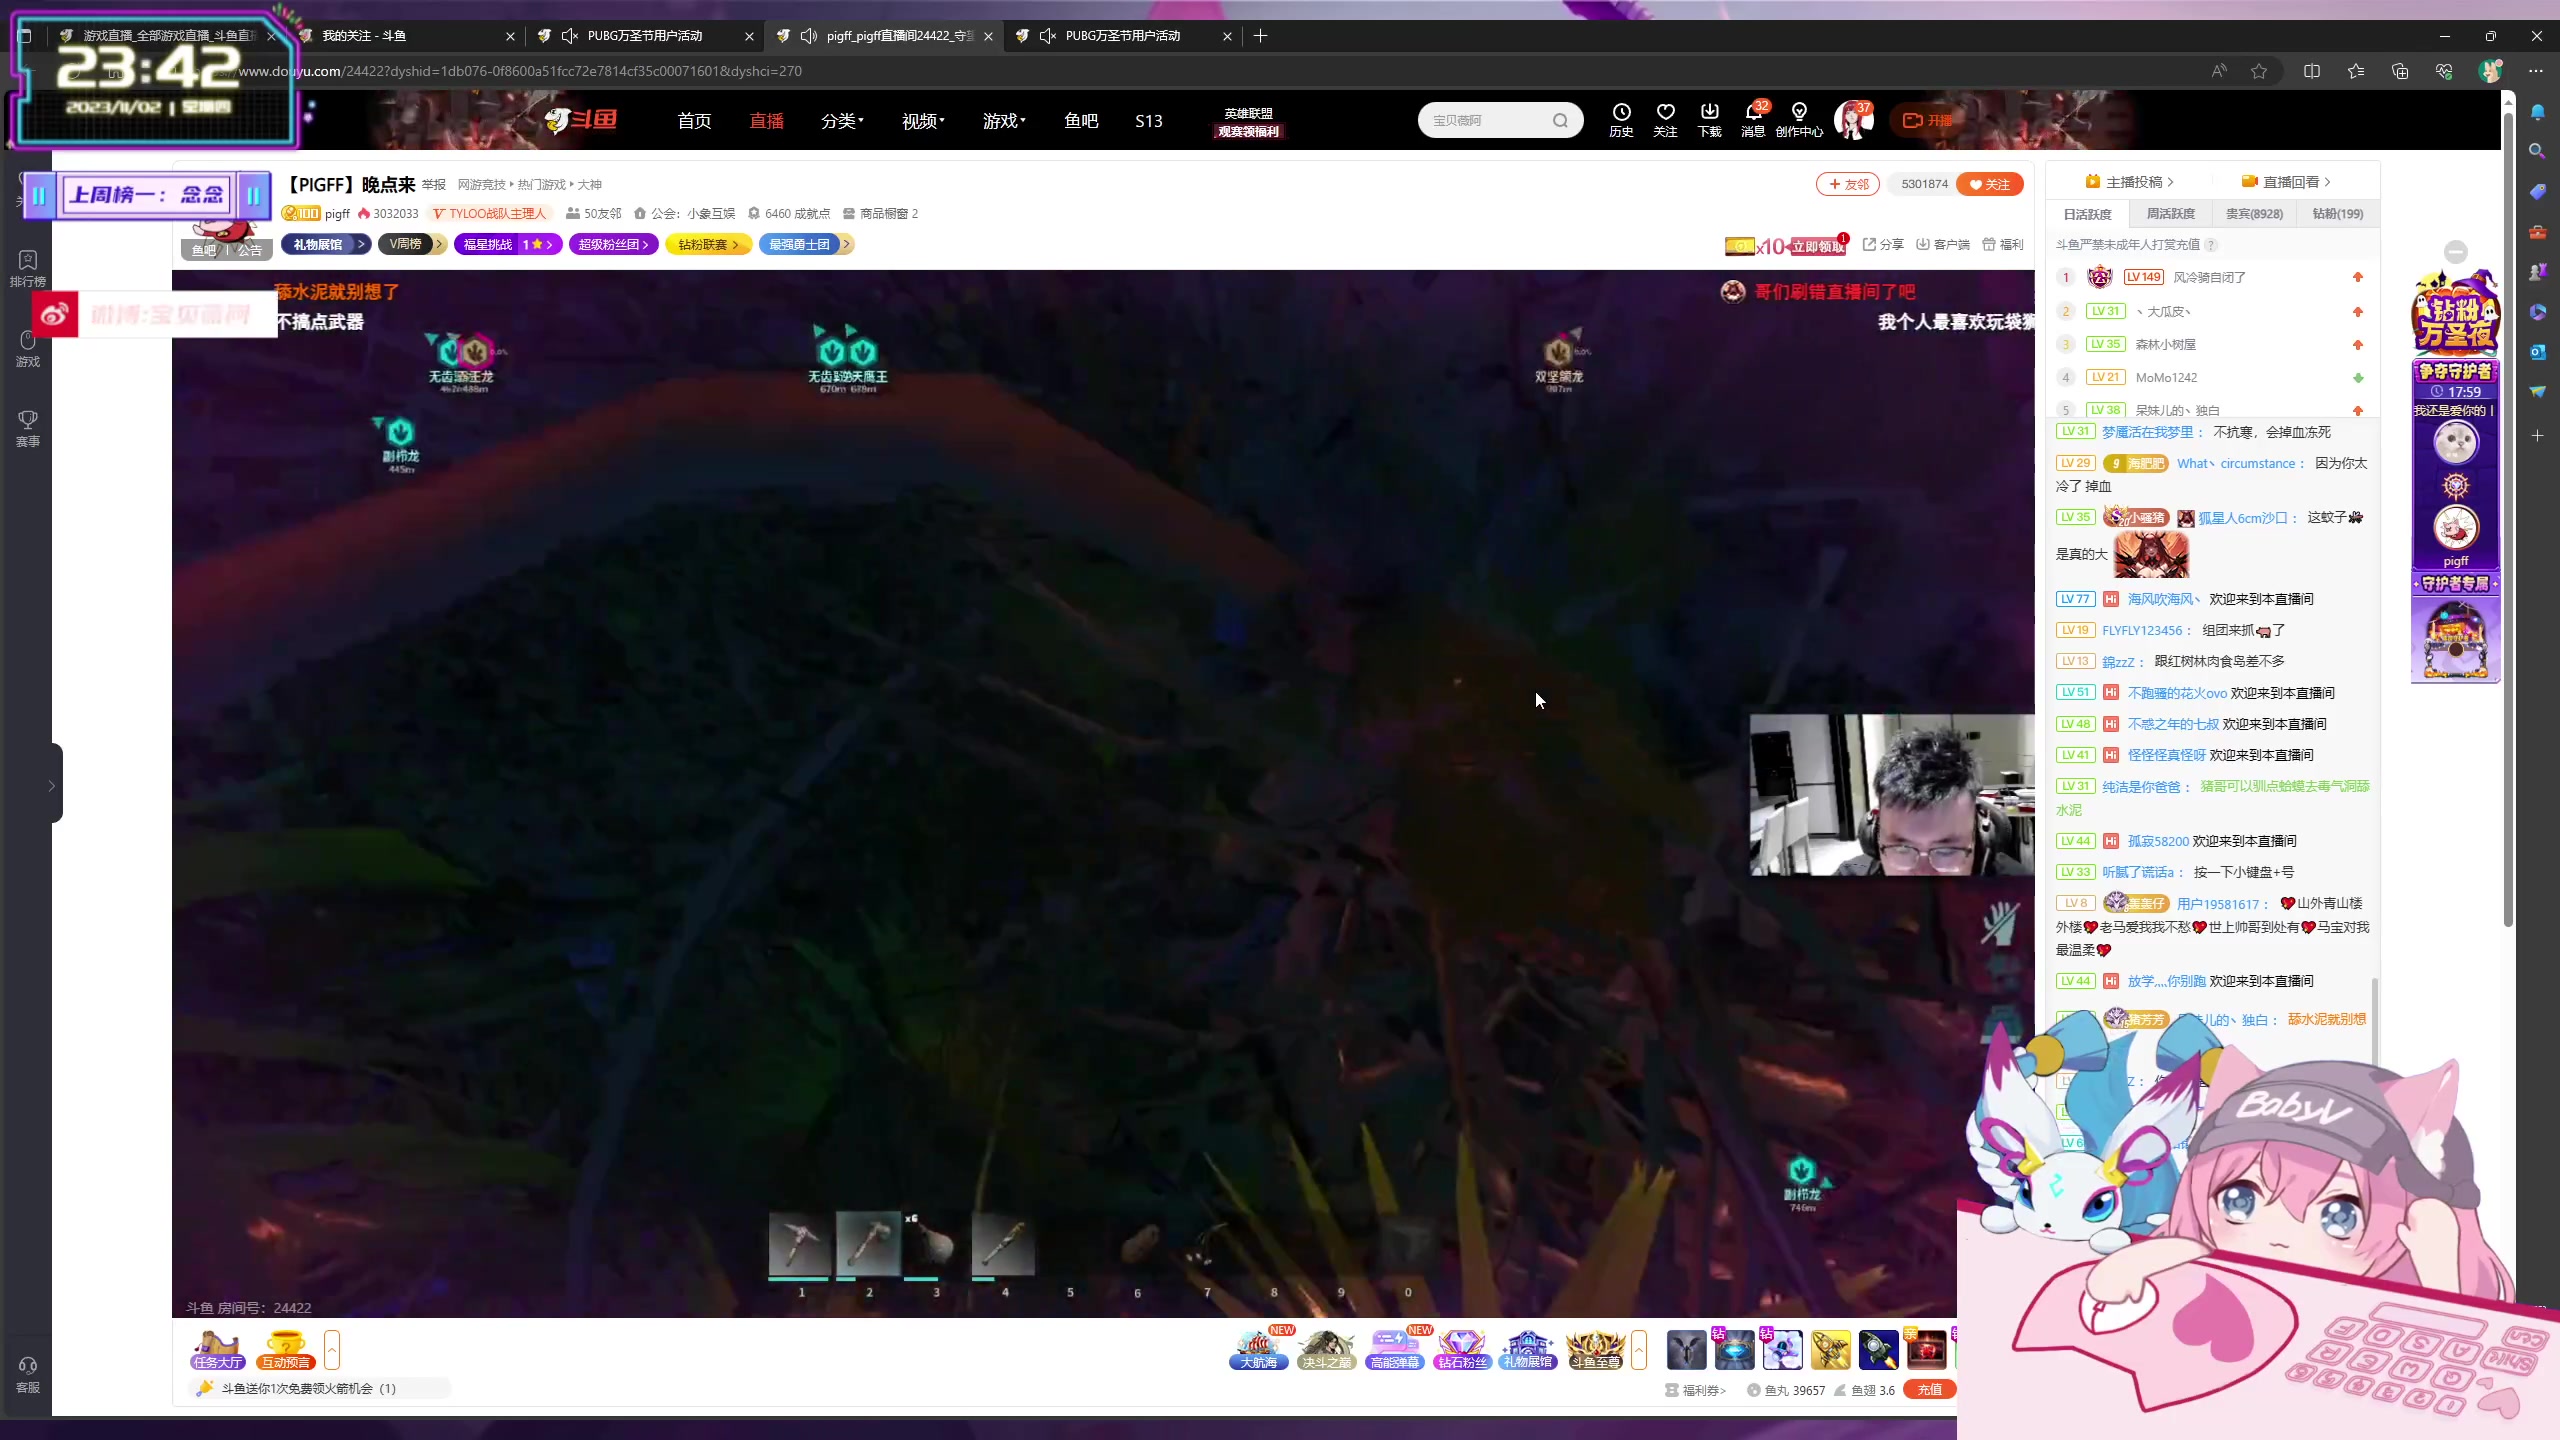Expand the 游戏 navigation dropdown
The height and width of the screenshot is (1440, 2560).
coord(1004,121)
